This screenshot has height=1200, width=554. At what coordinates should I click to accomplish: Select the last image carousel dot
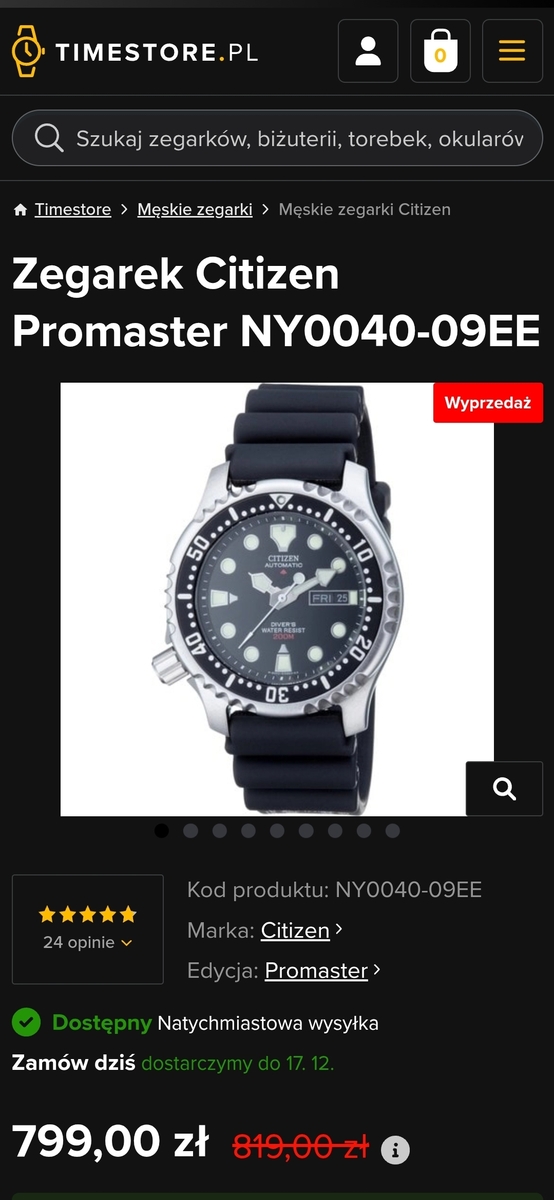click(393, 831)
